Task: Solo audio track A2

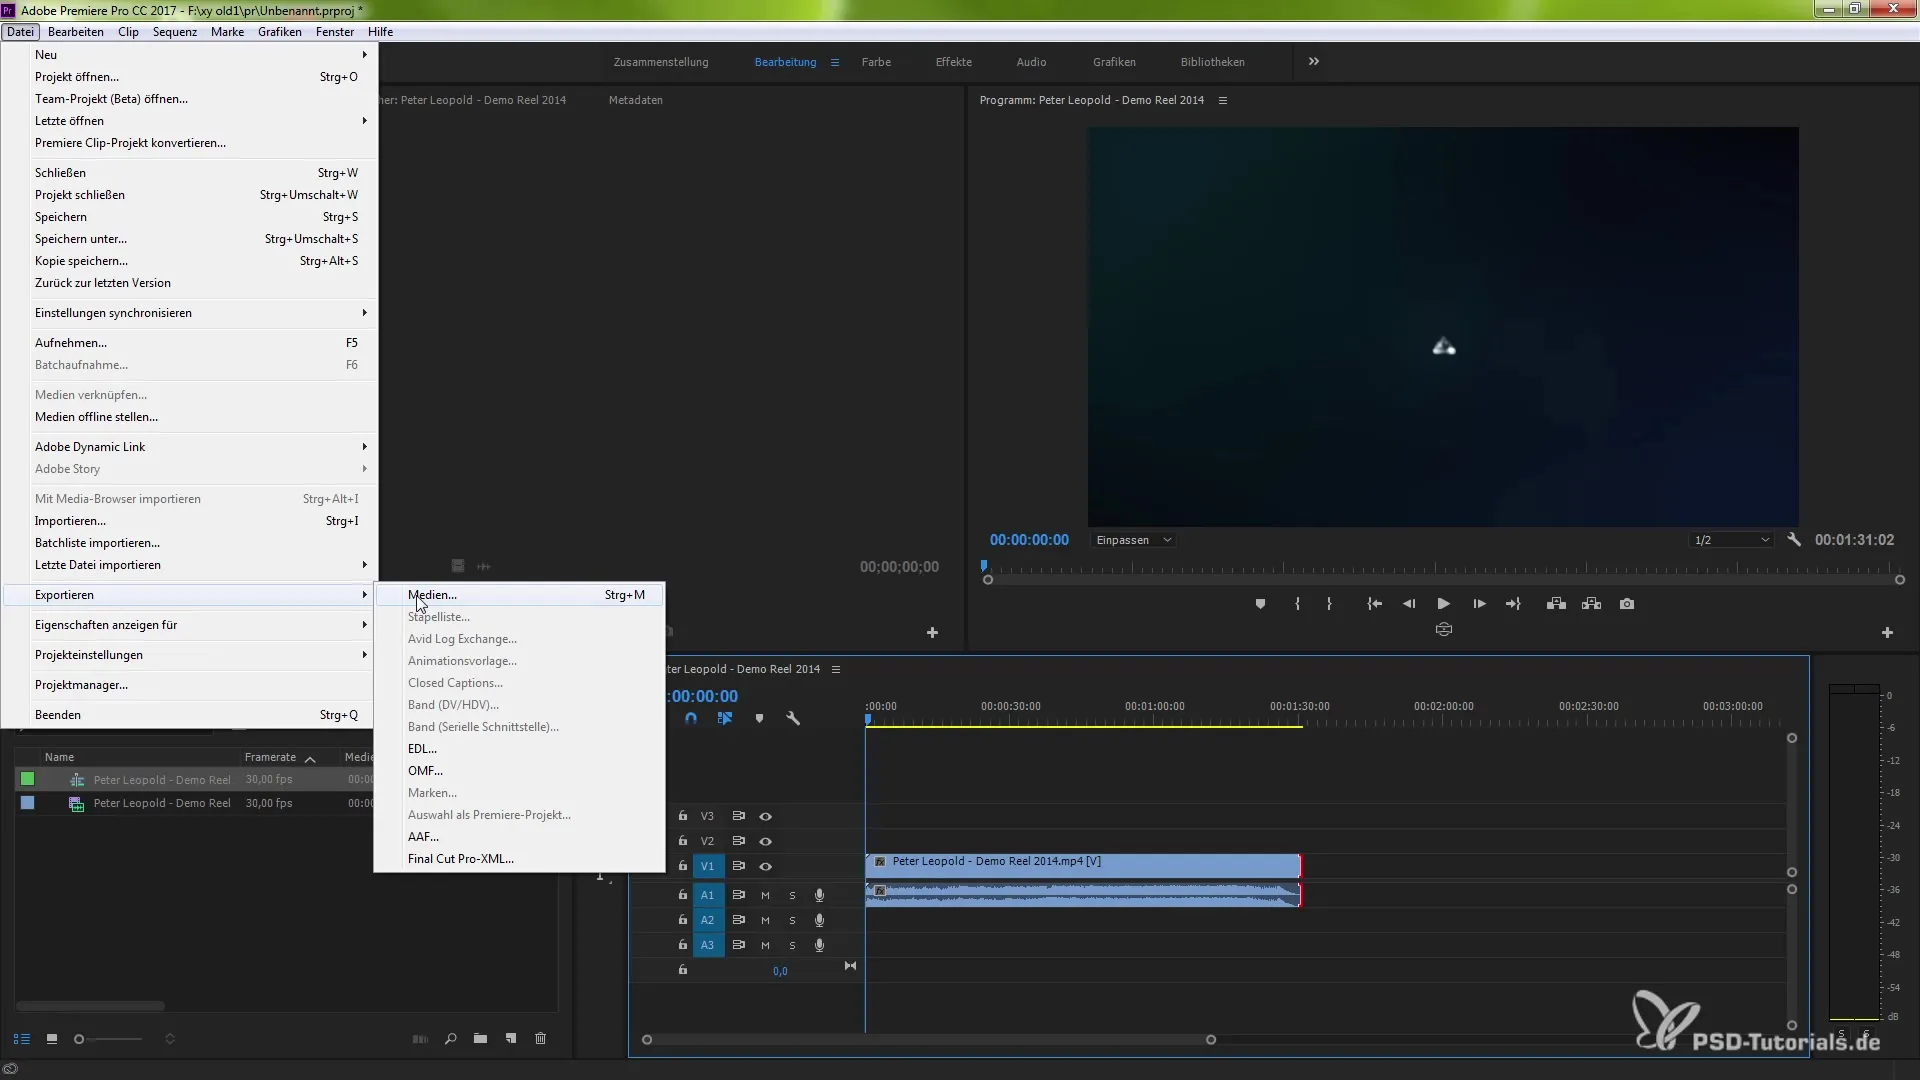Action: click(792, 920)
